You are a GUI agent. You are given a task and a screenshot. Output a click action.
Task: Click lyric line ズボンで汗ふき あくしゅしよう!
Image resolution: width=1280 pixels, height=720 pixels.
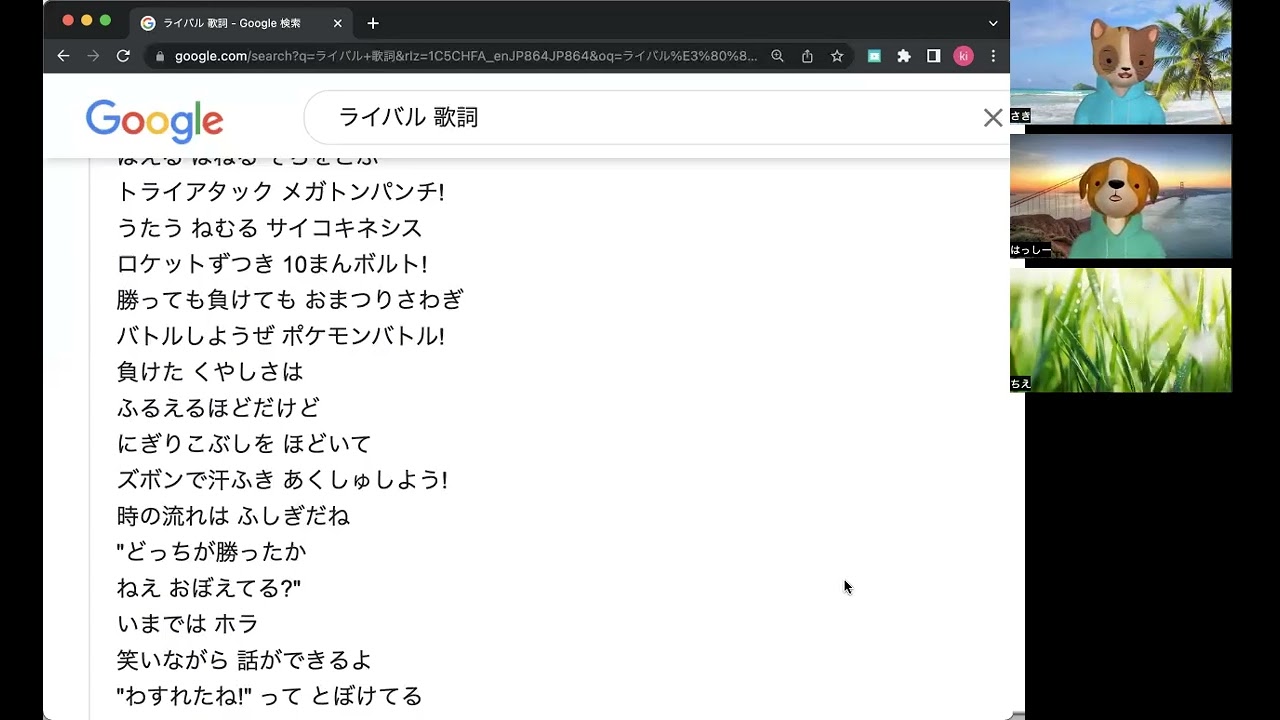[x=282, y=480]
